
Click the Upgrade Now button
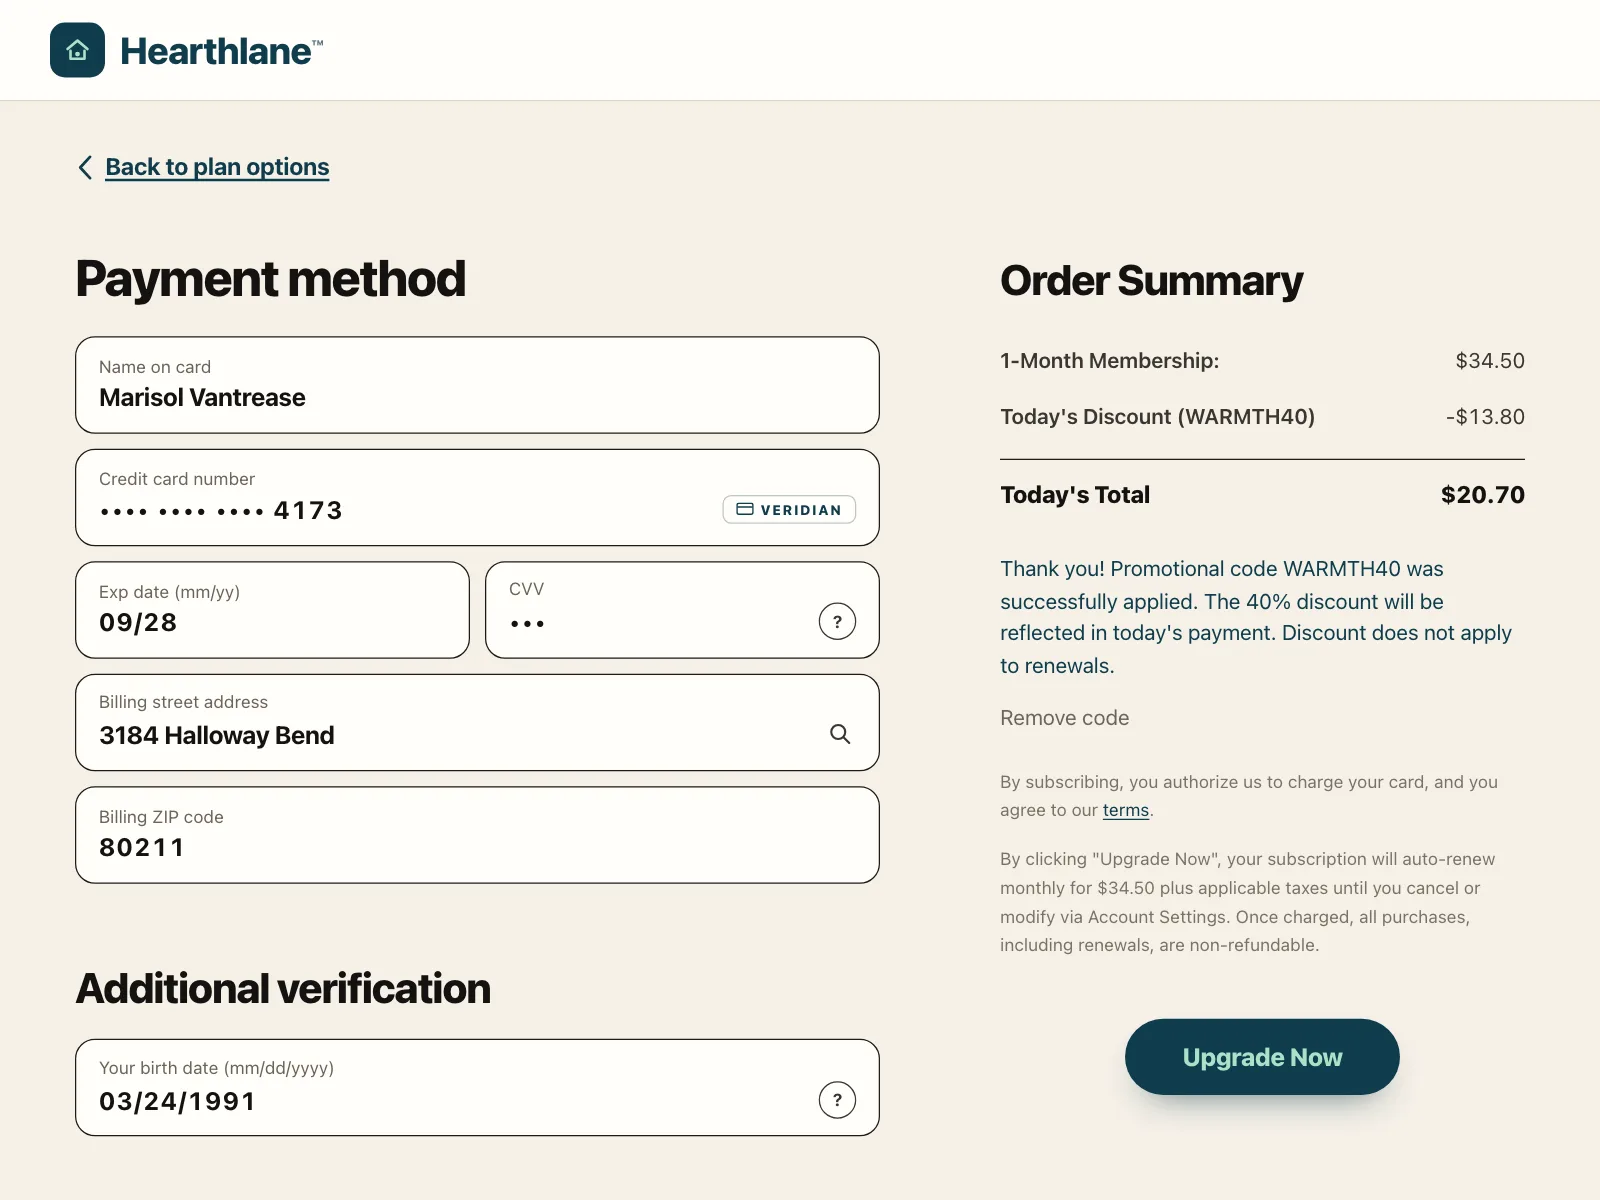tap(1262, 1057)
